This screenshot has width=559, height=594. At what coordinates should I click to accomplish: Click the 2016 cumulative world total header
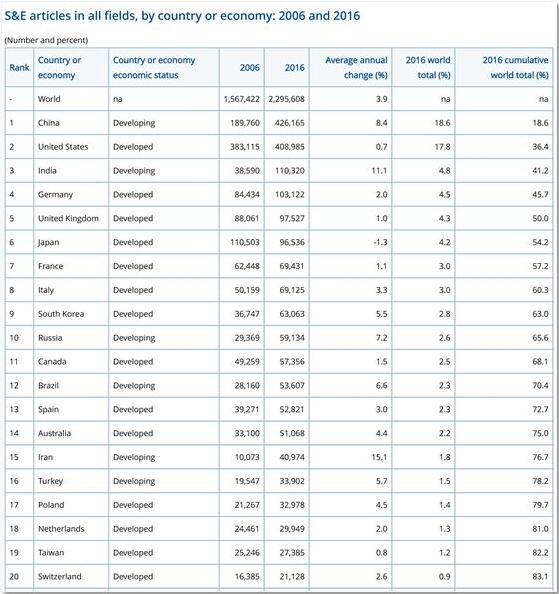pyautogui.click(x=515, y=67)
